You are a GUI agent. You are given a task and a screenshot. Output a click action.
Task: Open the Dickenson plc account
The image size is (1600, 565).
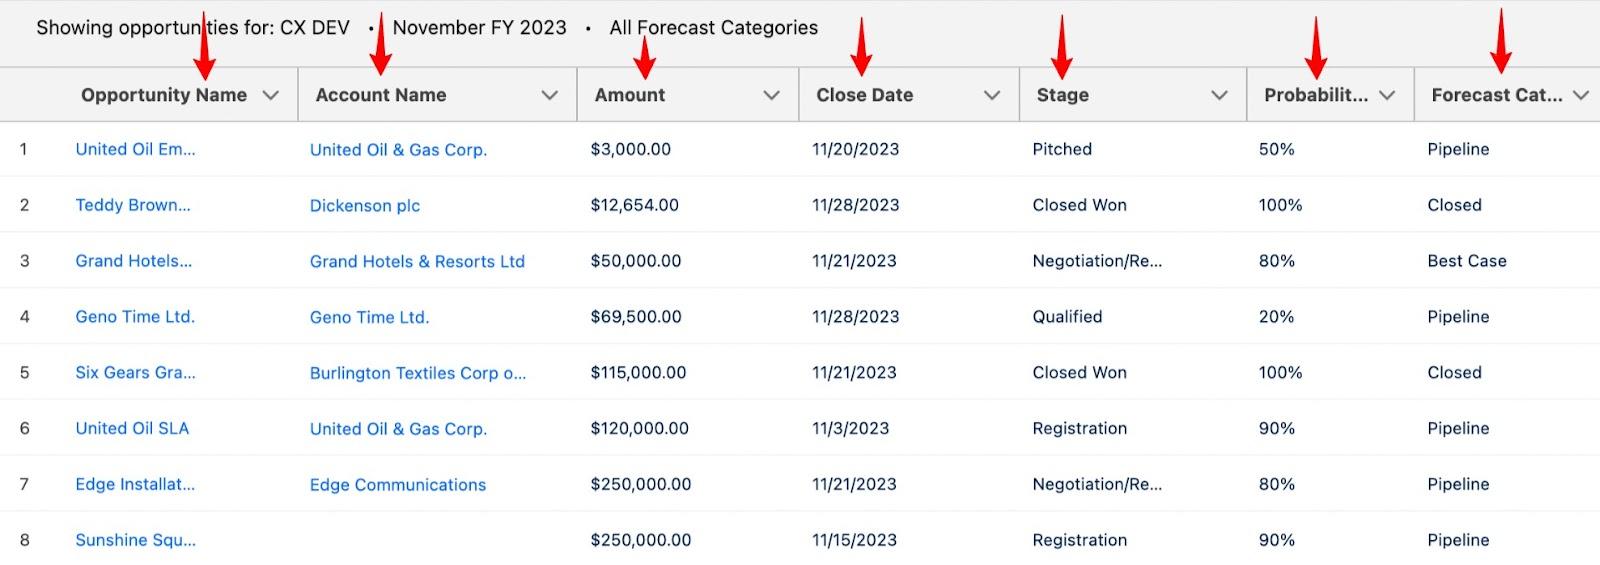coord(365,205)
